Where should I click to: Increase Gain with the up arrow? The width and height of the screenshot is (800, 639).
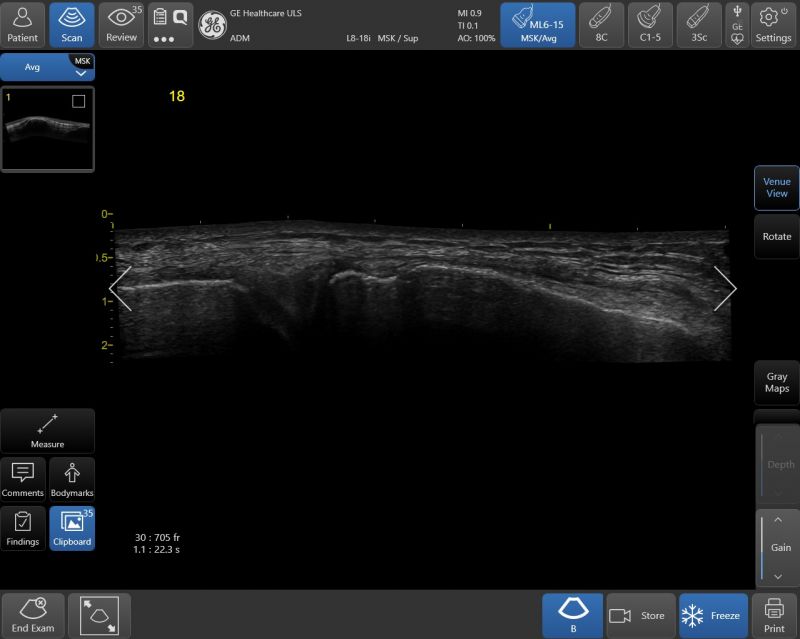click(x=778, y=520)
